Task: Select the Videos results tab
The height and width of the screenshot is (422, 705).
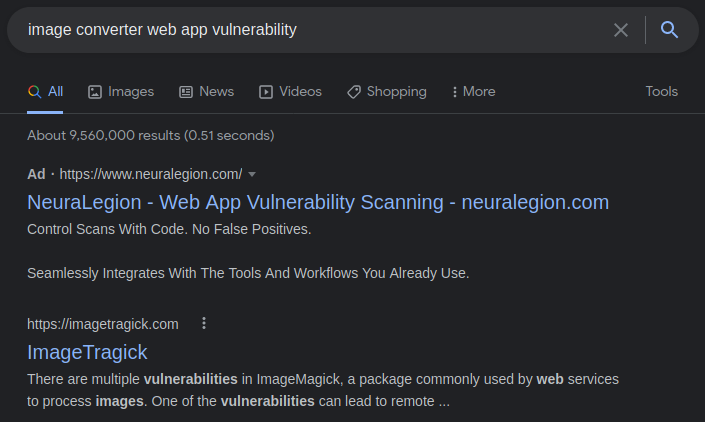Action: point(290,92)
